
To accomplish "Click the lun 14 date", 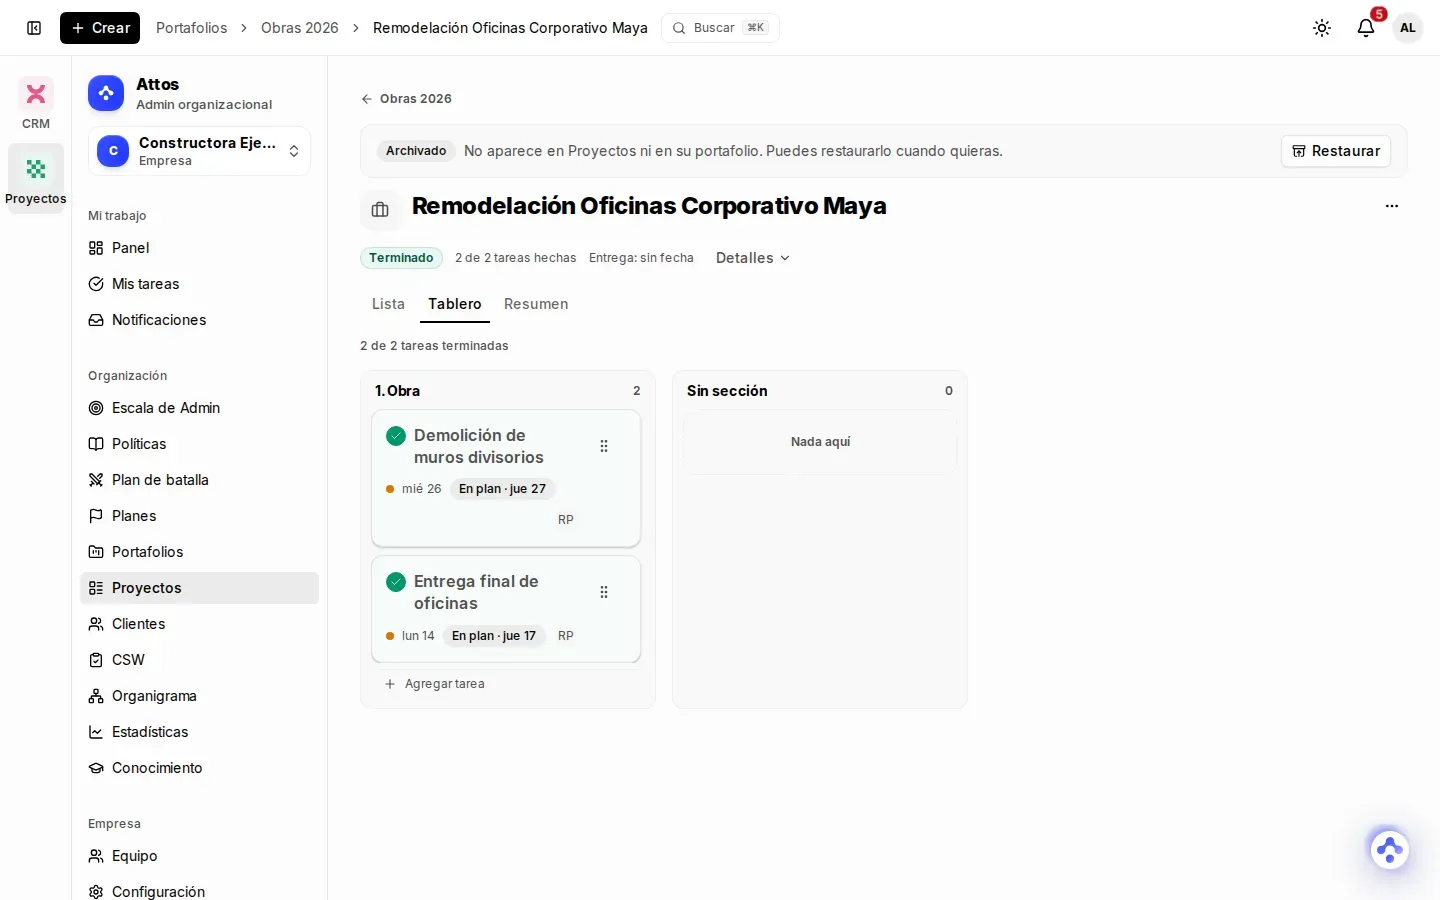I will (x=418, y=636).
